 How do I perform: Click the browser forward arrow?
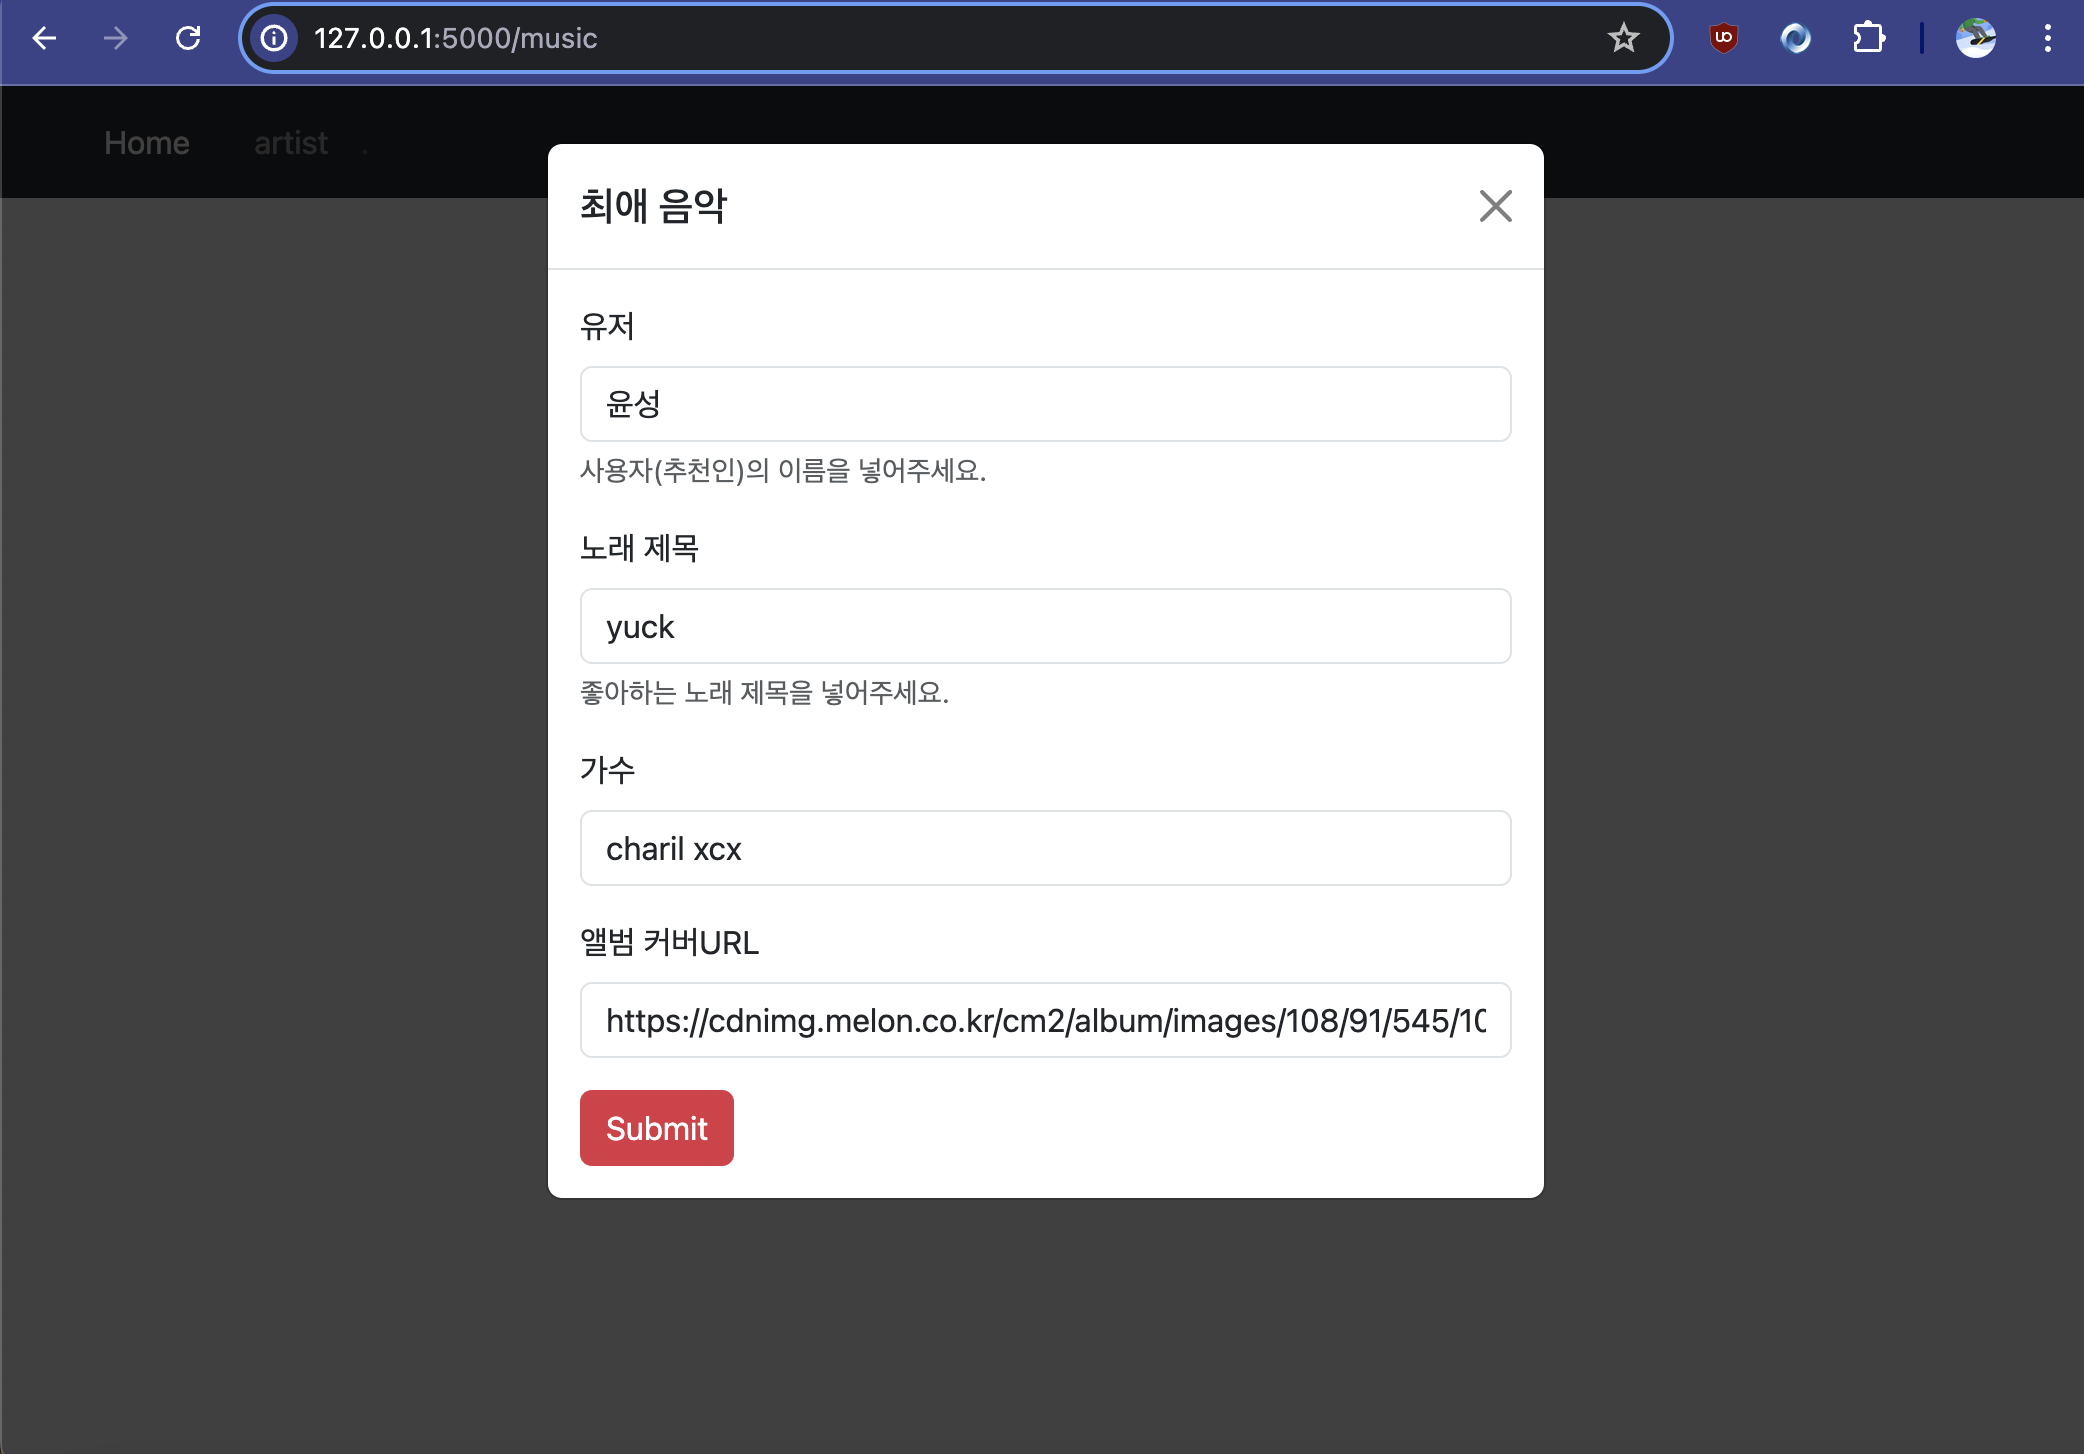click(x=116, y=38)
